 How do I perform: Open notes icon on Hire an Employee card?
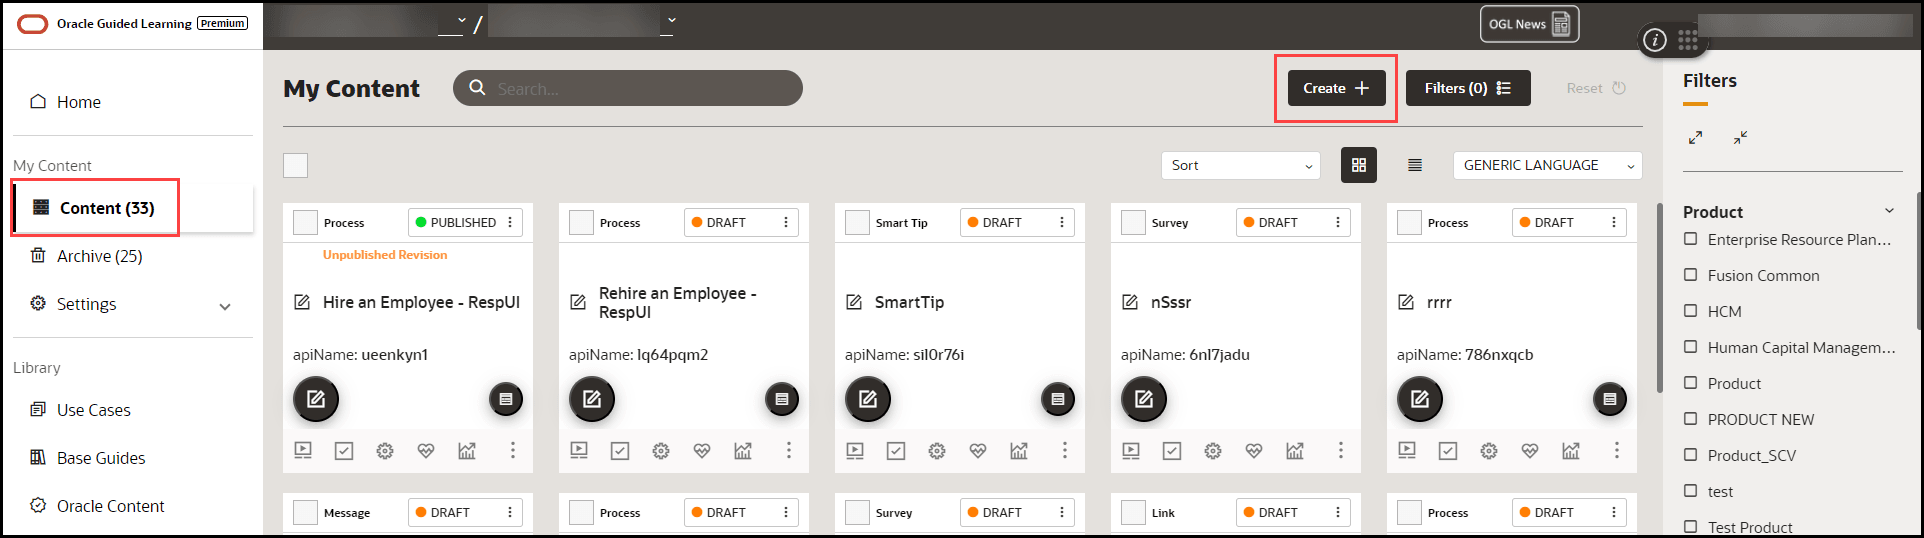(x=506, y=399)
